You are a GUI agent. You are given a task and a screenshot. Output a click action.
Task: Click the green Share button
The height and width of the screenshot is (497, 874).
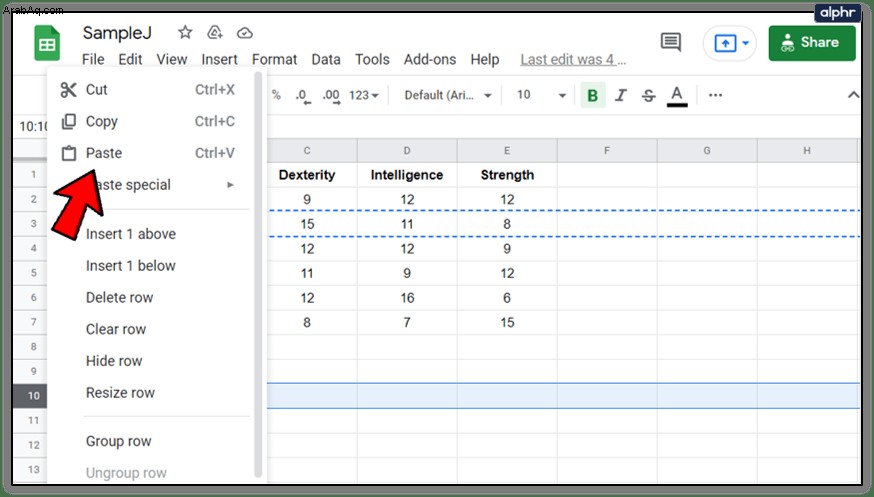click(x=812, y=43)
